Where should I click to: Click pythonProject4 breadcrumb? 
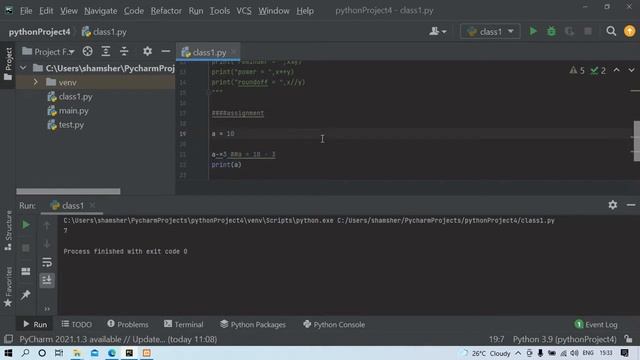(x=40, y=32)
